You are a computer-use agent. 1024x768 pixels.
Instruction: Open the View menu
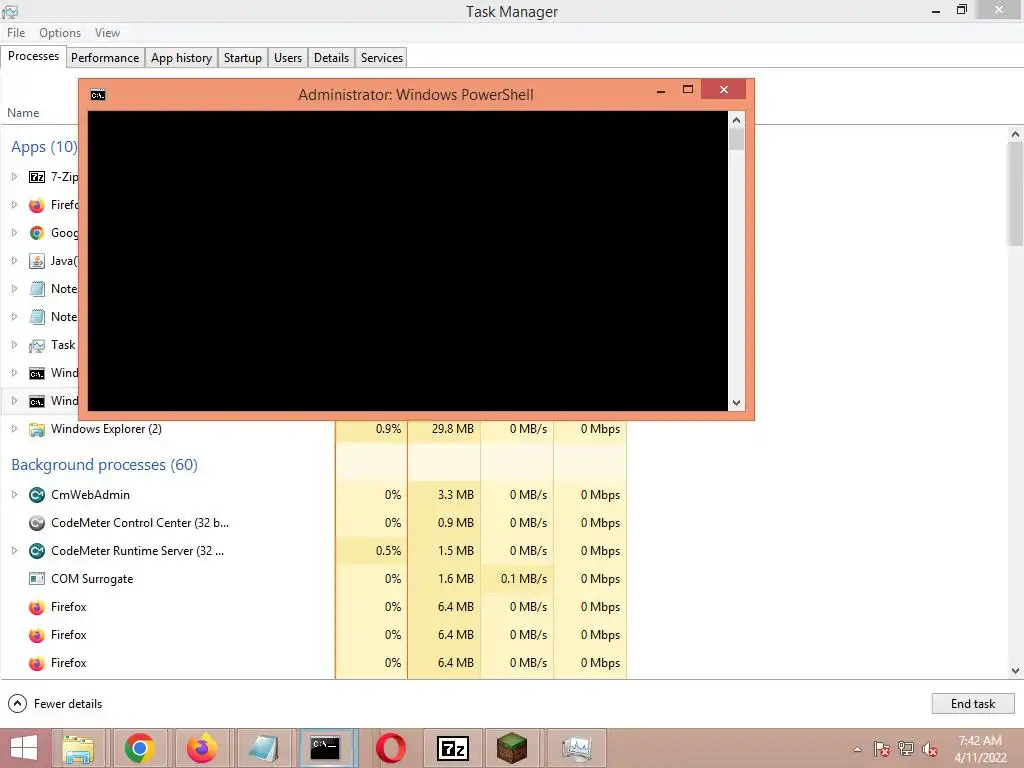[x=107, y=33]
